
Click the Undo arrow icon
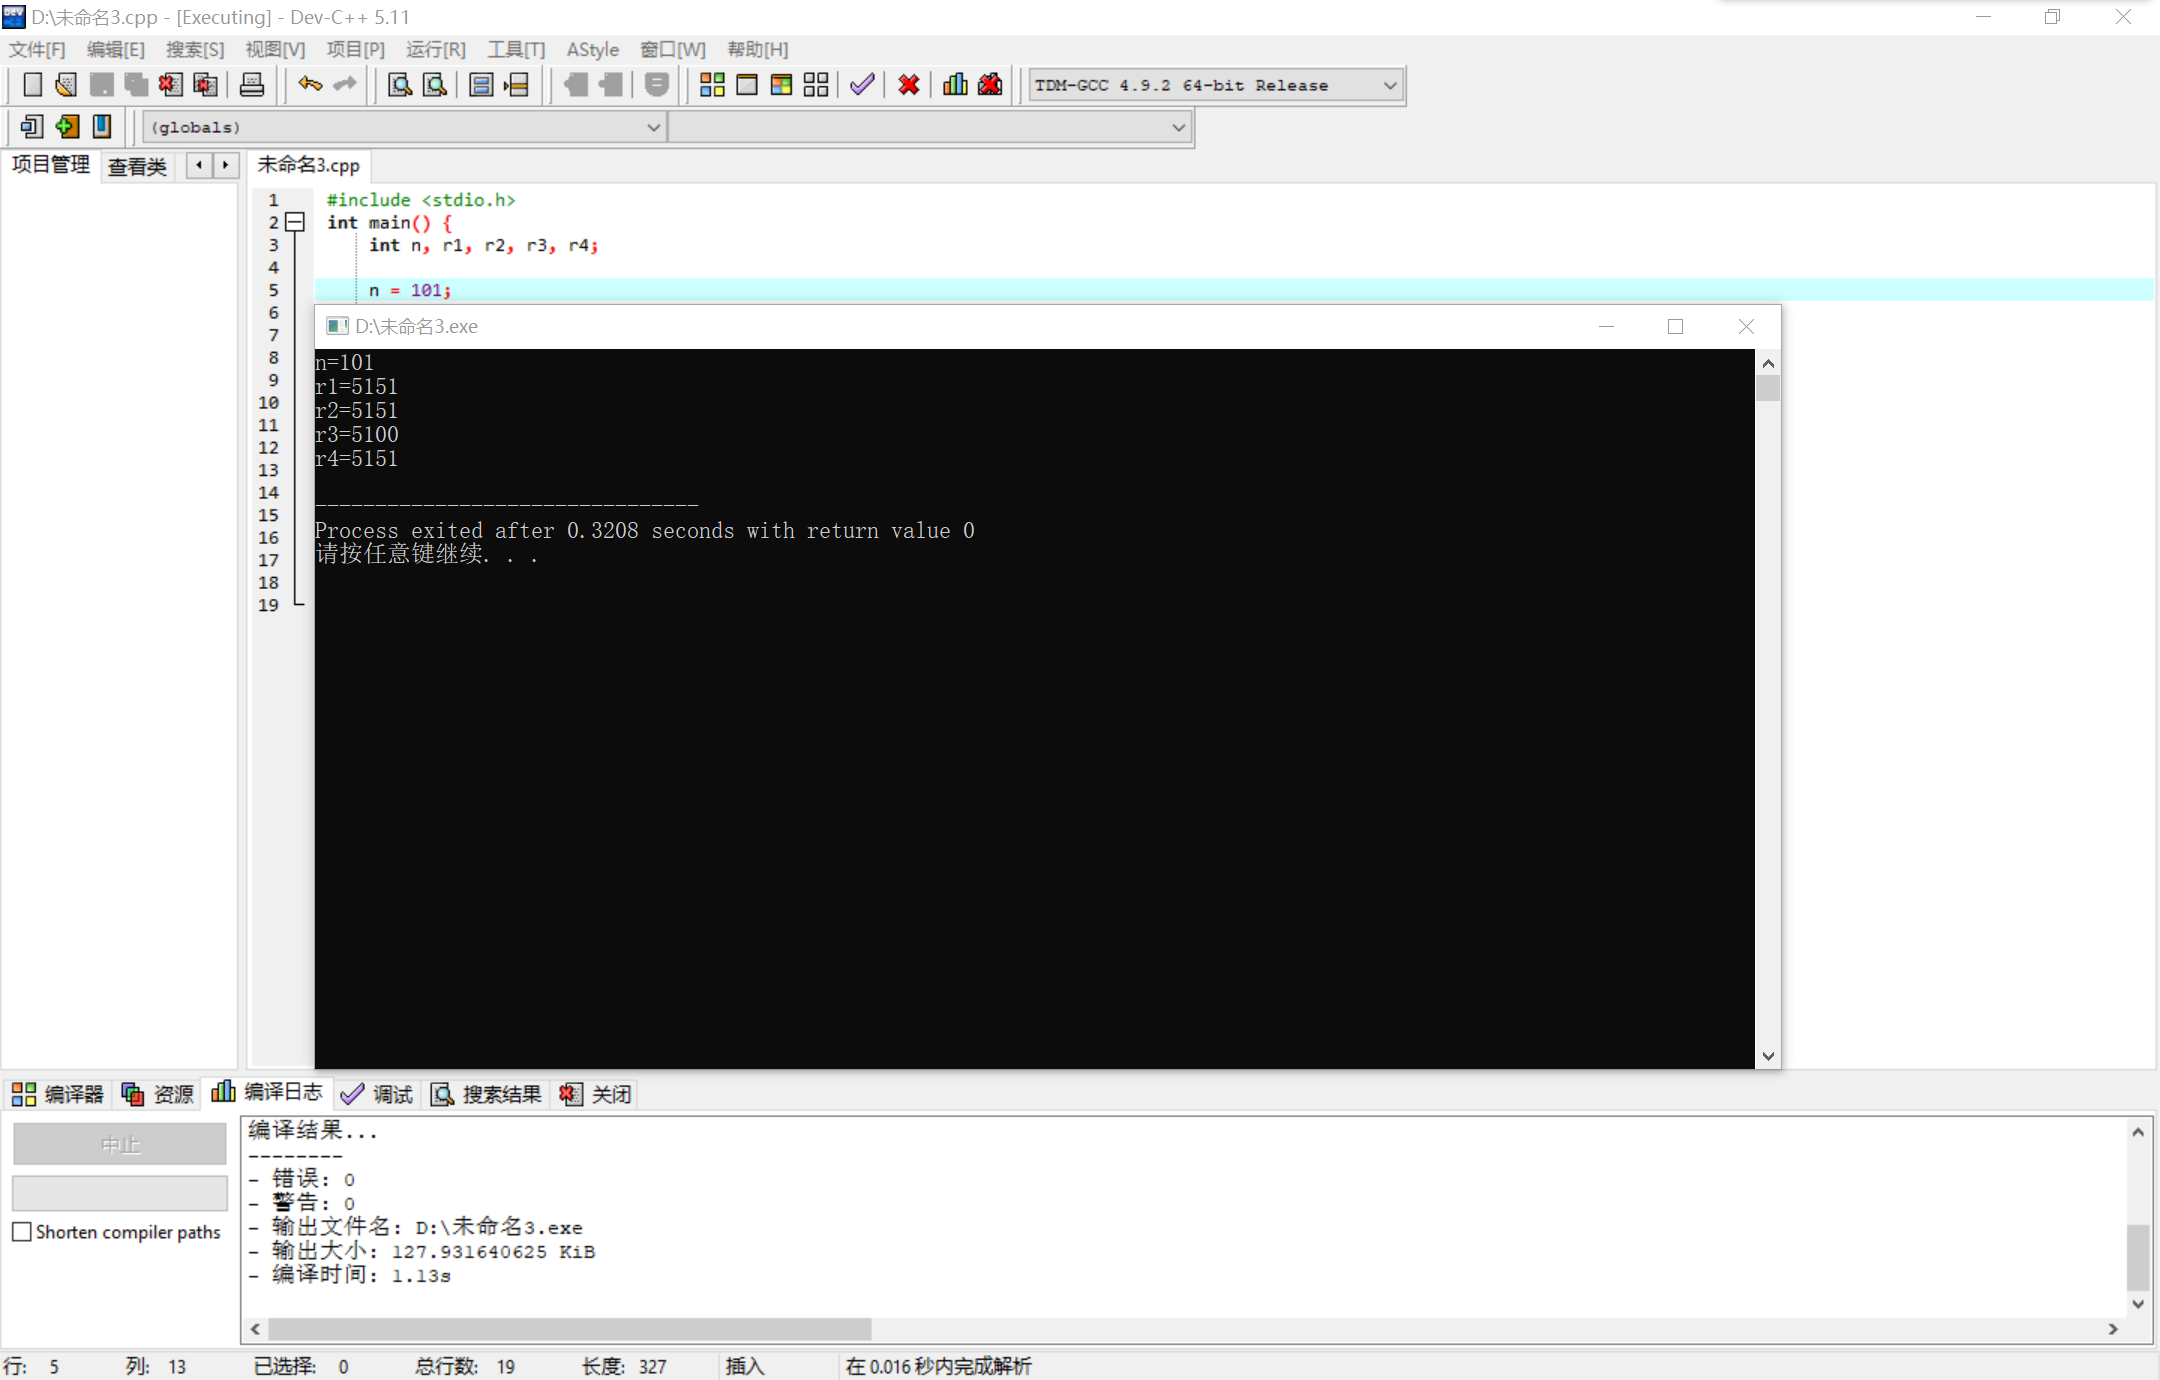[310, 85]
